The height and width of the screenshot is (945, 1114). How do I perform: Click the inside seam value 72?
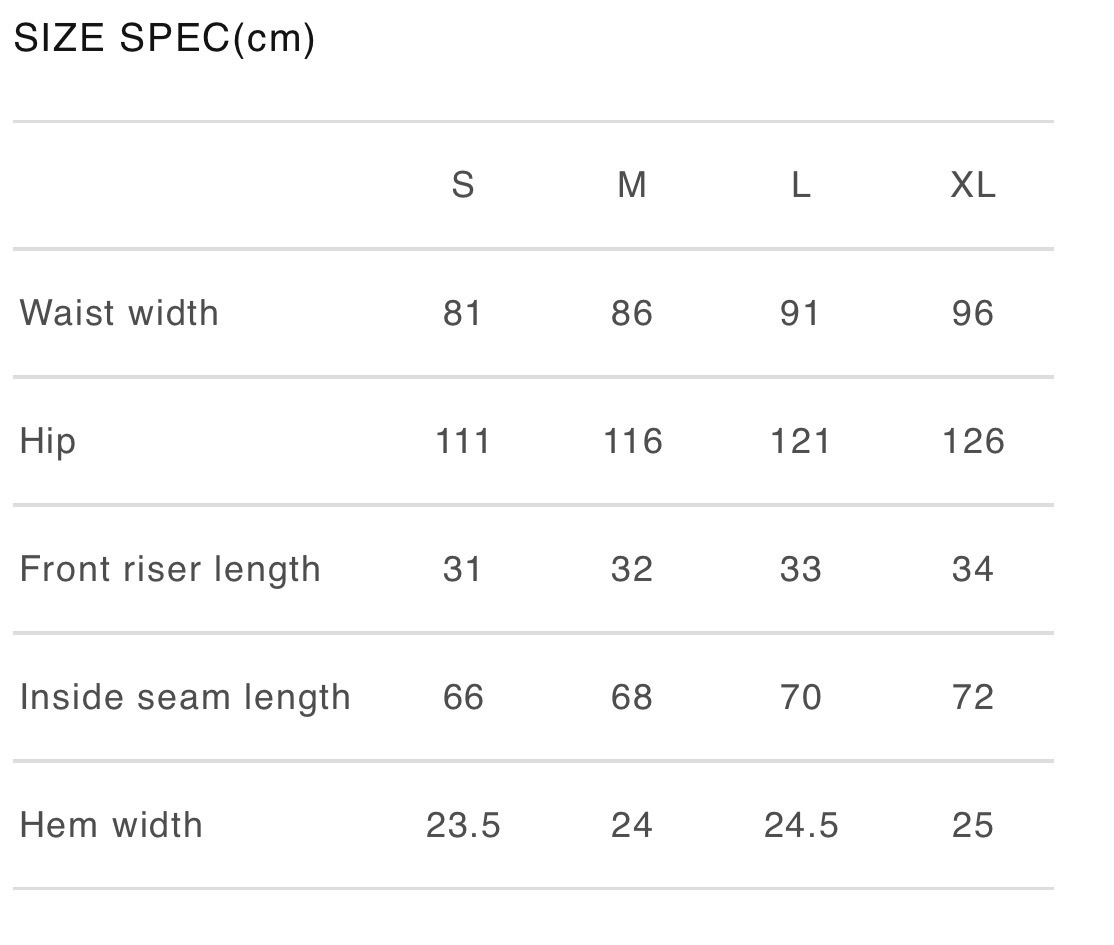(973, 697)
